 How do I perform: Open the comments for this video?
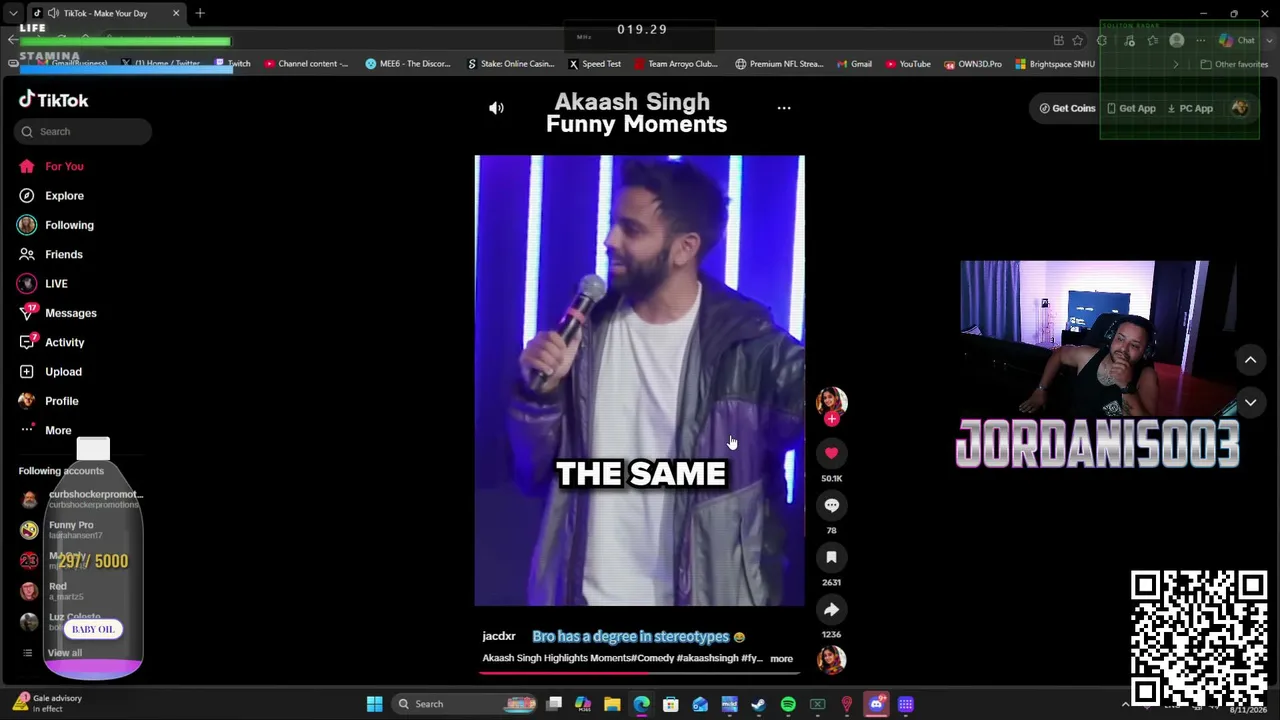[831, 505]
